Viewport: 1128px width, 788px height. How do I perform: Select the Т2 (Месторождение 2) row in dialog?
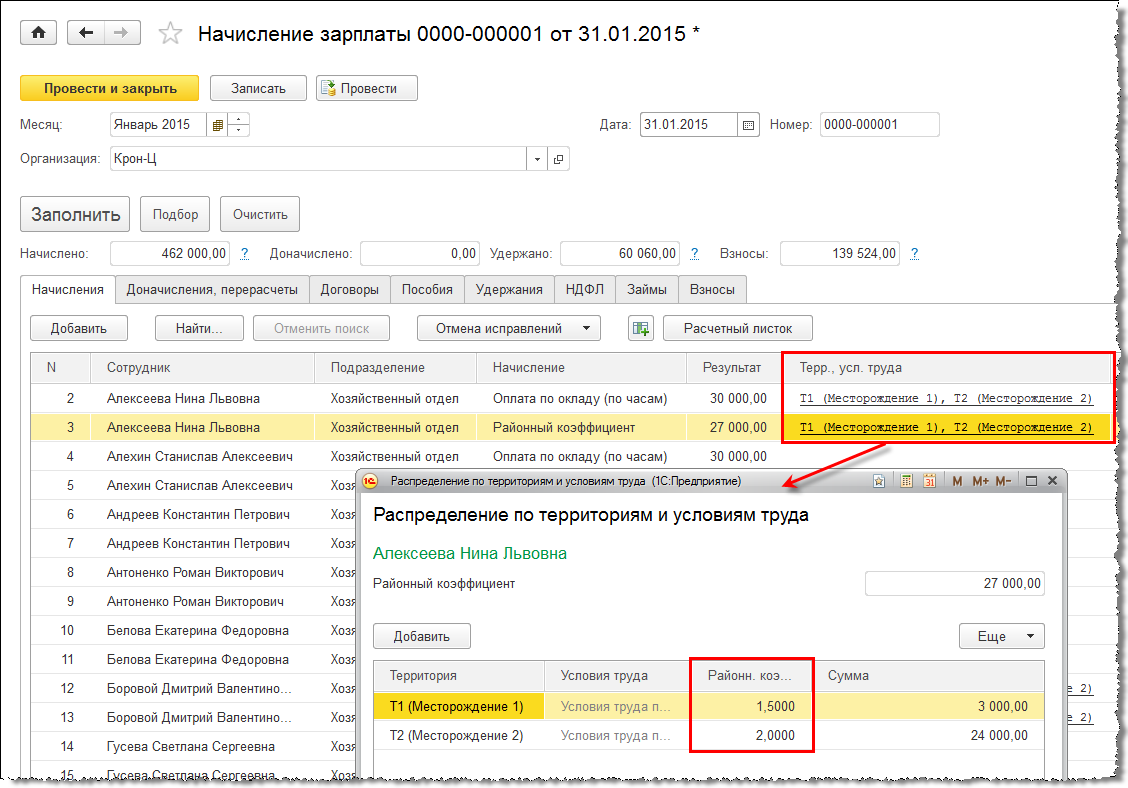[456, 736]
